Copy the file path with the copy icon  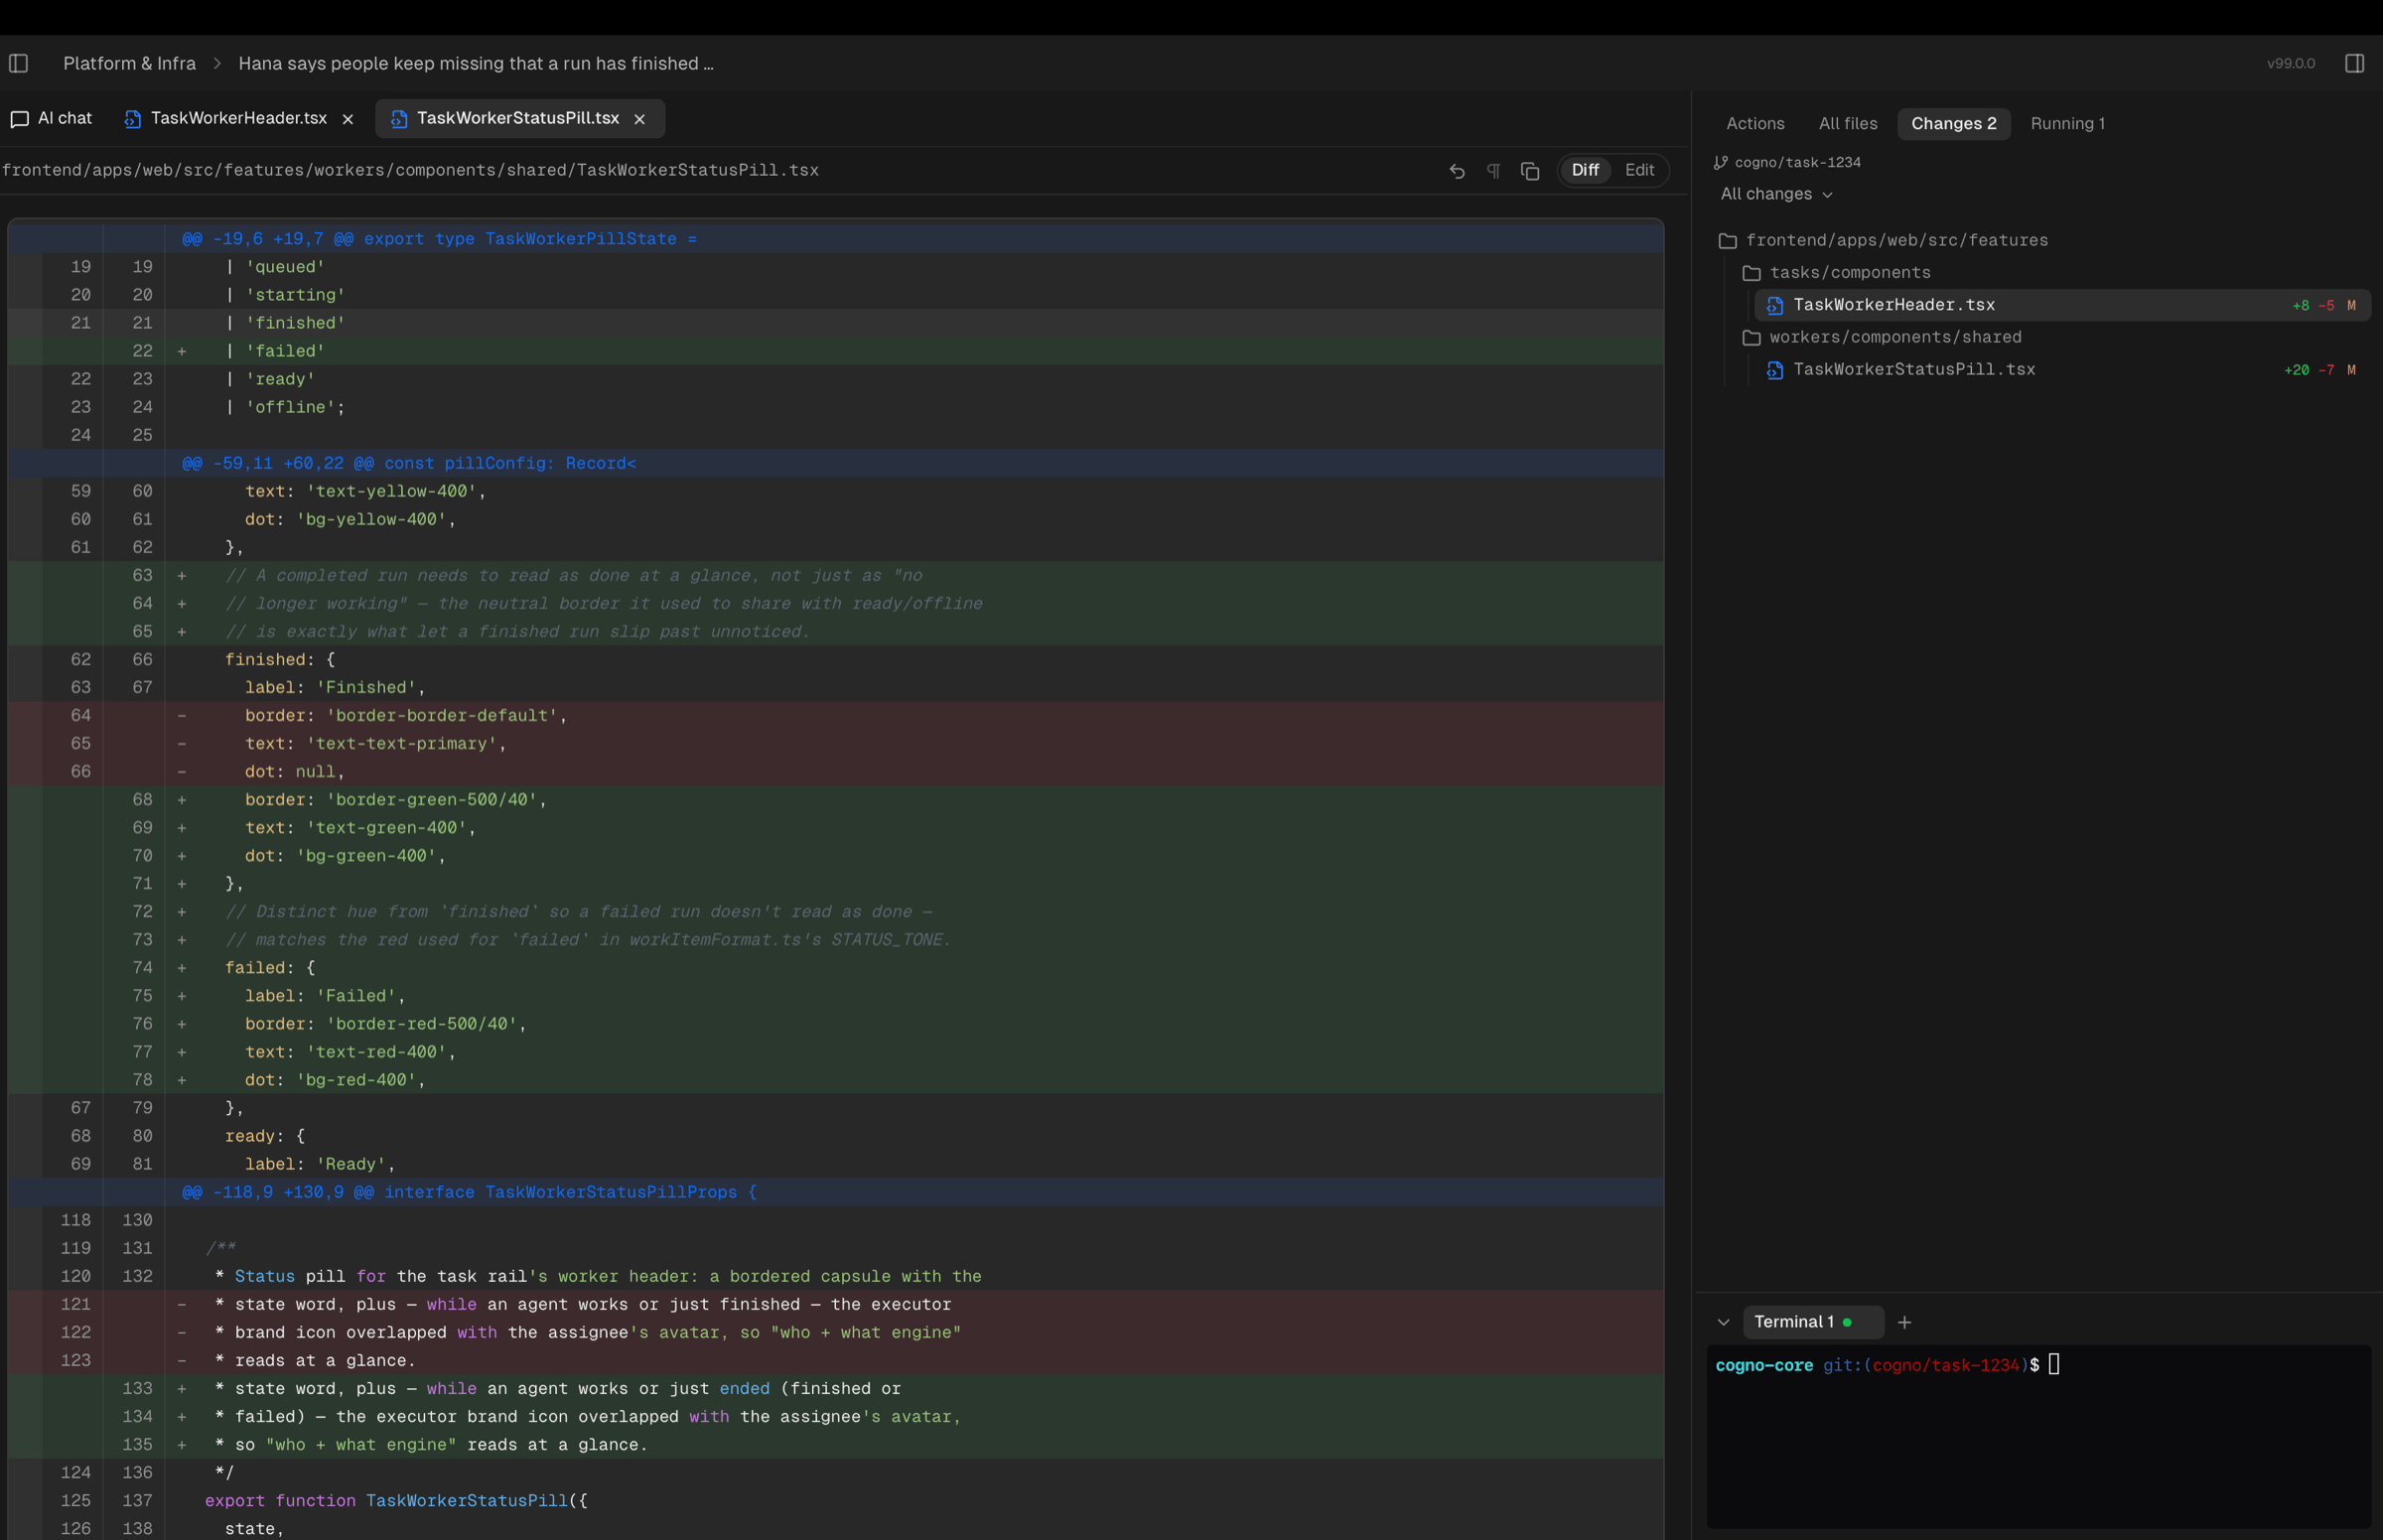click(x=1530, y=171)
